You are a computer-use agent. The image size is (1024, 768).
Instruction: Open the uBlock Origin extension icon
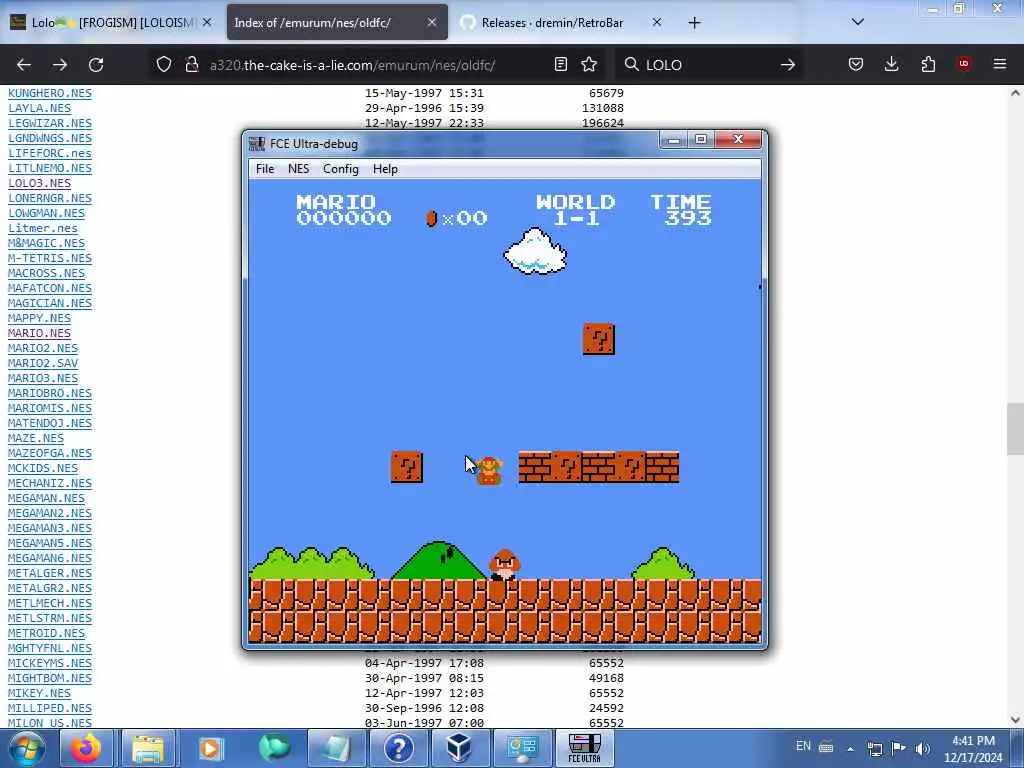964,64
